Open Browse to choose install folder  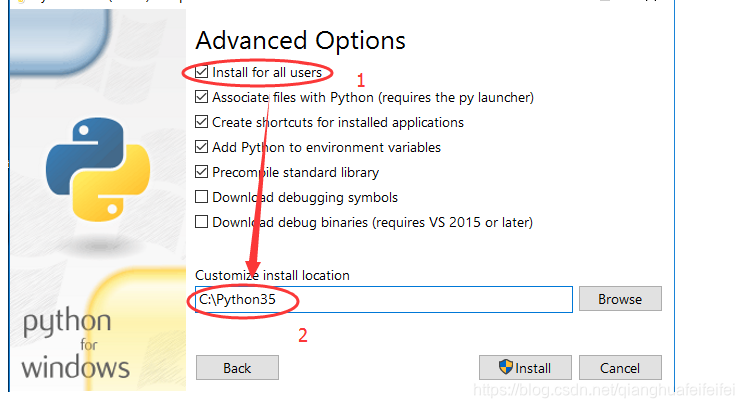620,299
